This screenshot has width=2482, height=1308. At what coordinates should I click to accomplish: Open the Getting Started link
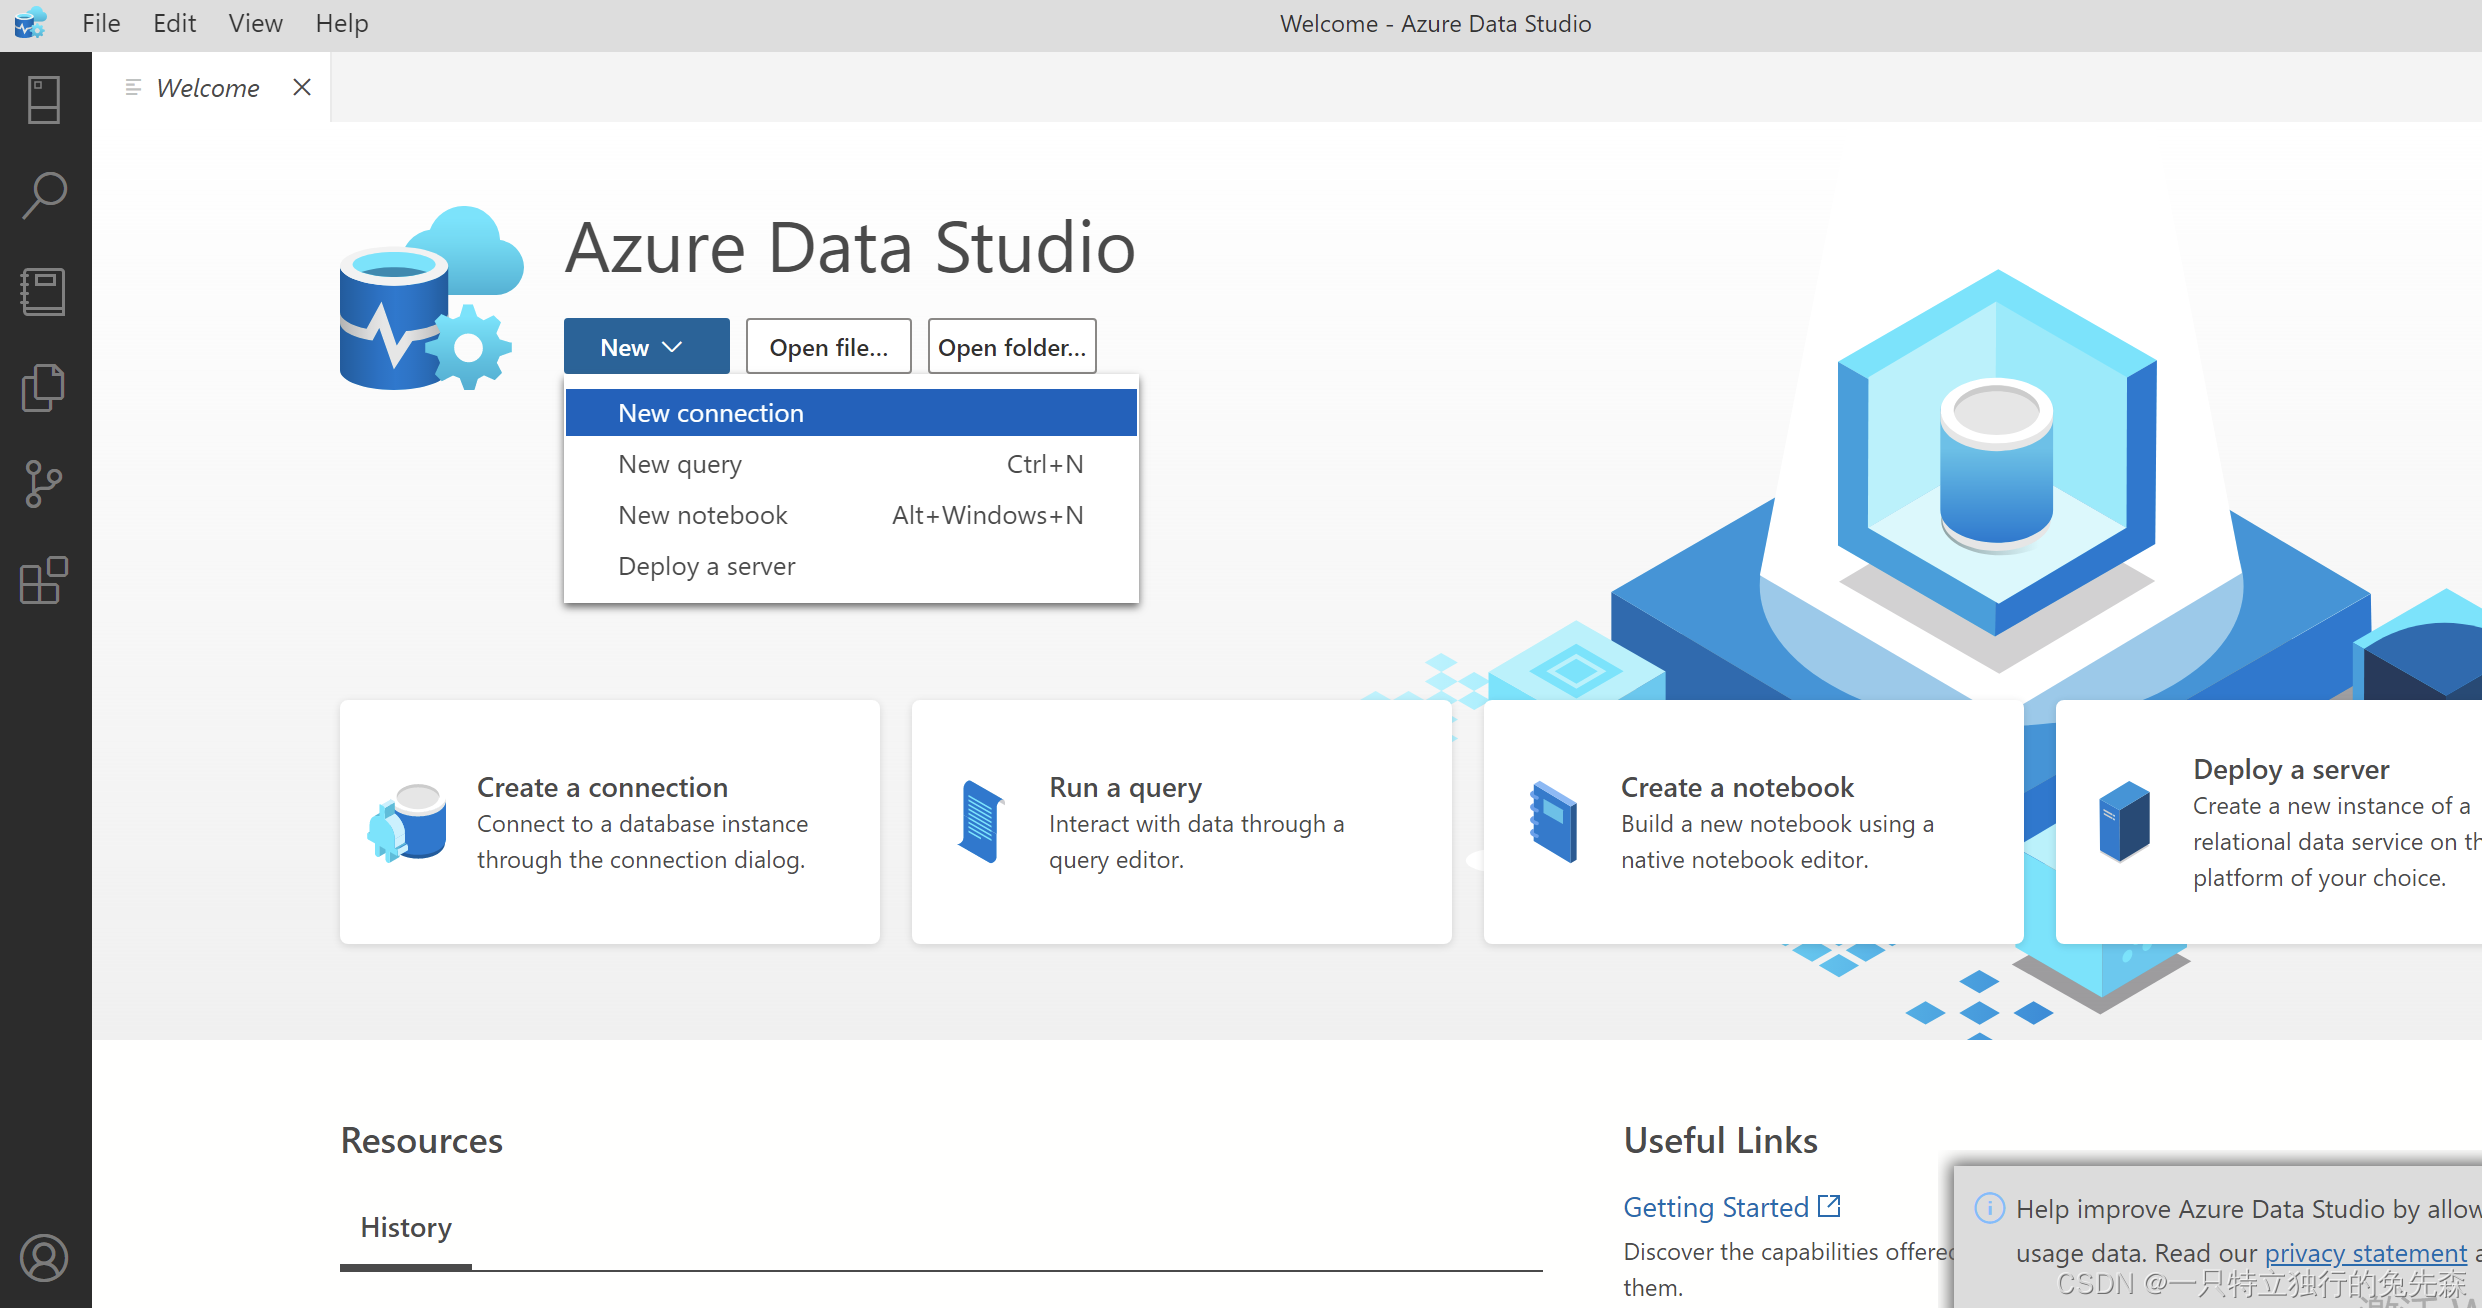(x=1716, y=1207)
